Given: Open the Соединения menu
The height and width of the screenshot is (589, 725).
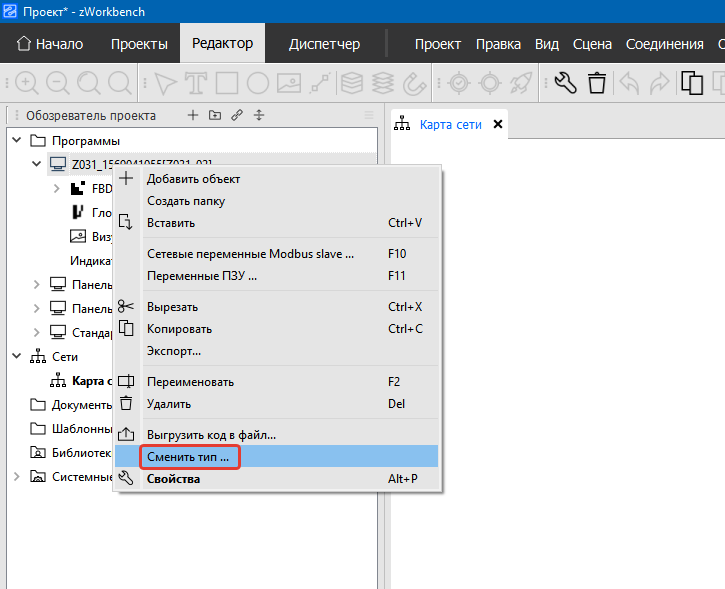Looking at the screenshot, I should pyautogui.click(x=664, y=44).
